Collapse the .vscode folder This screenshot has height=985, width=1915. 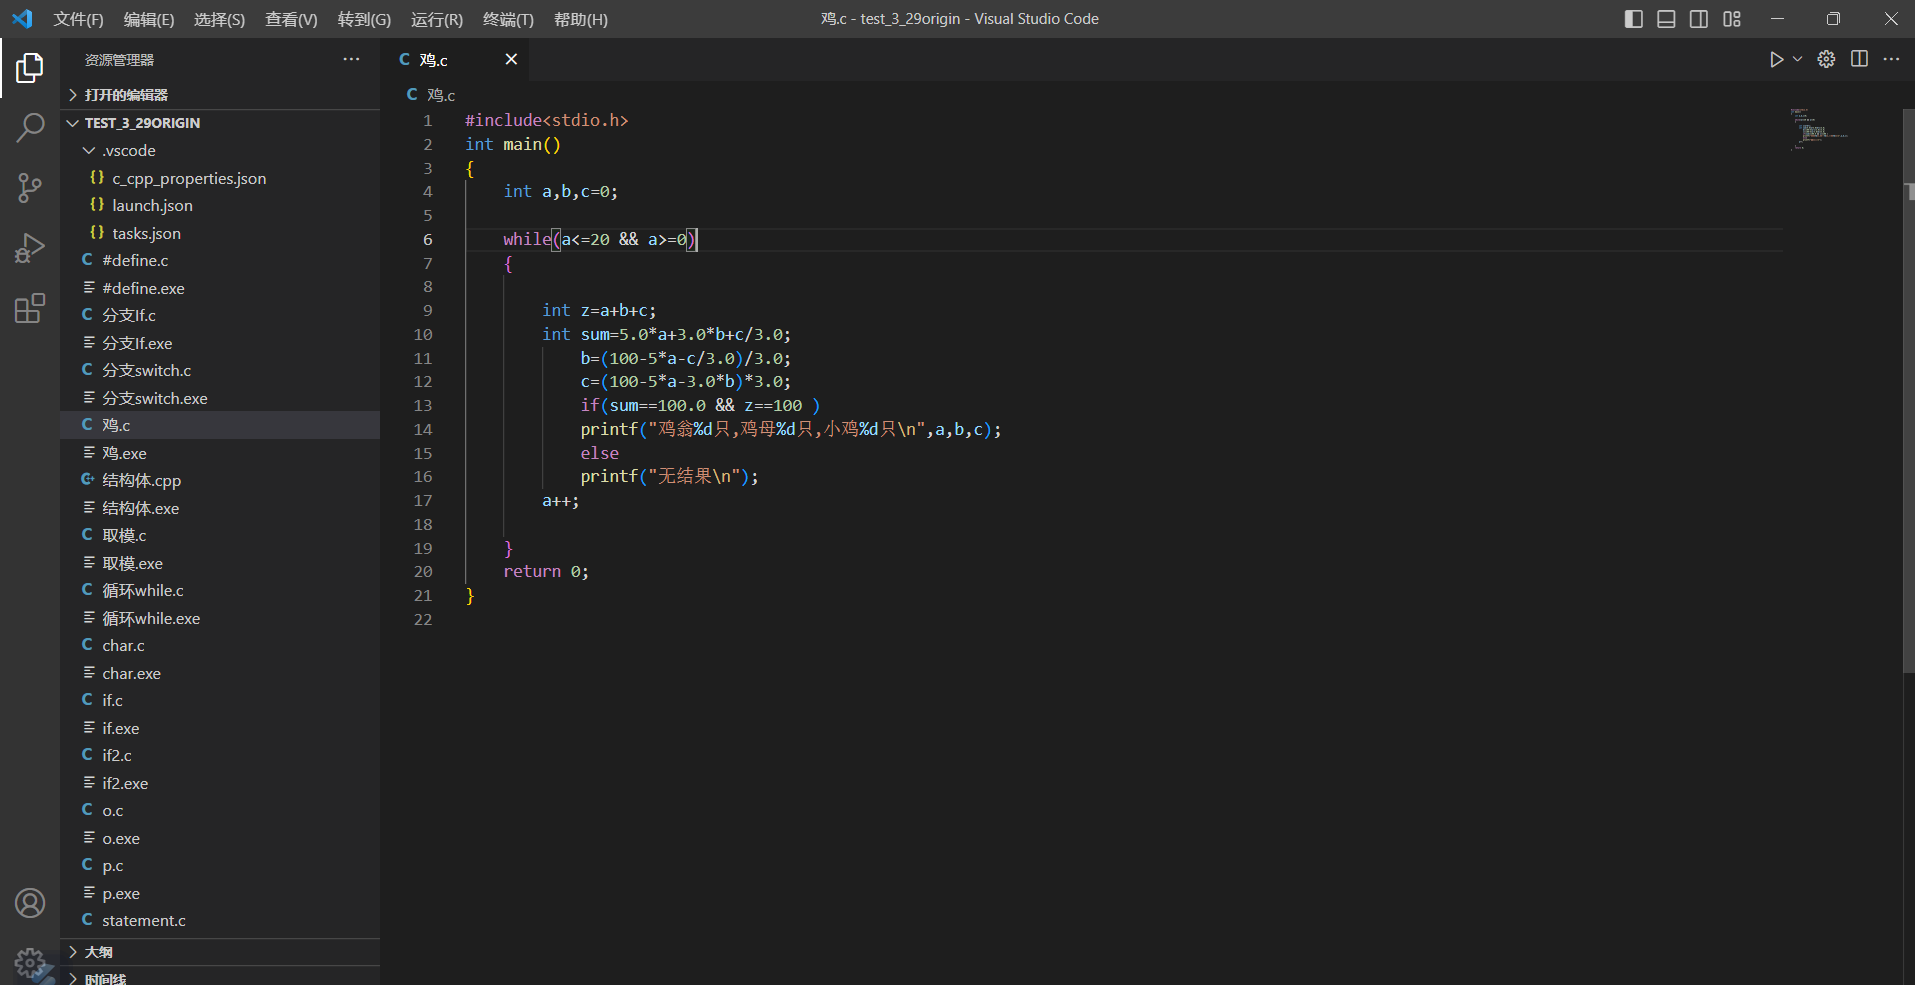pos(220,150)
